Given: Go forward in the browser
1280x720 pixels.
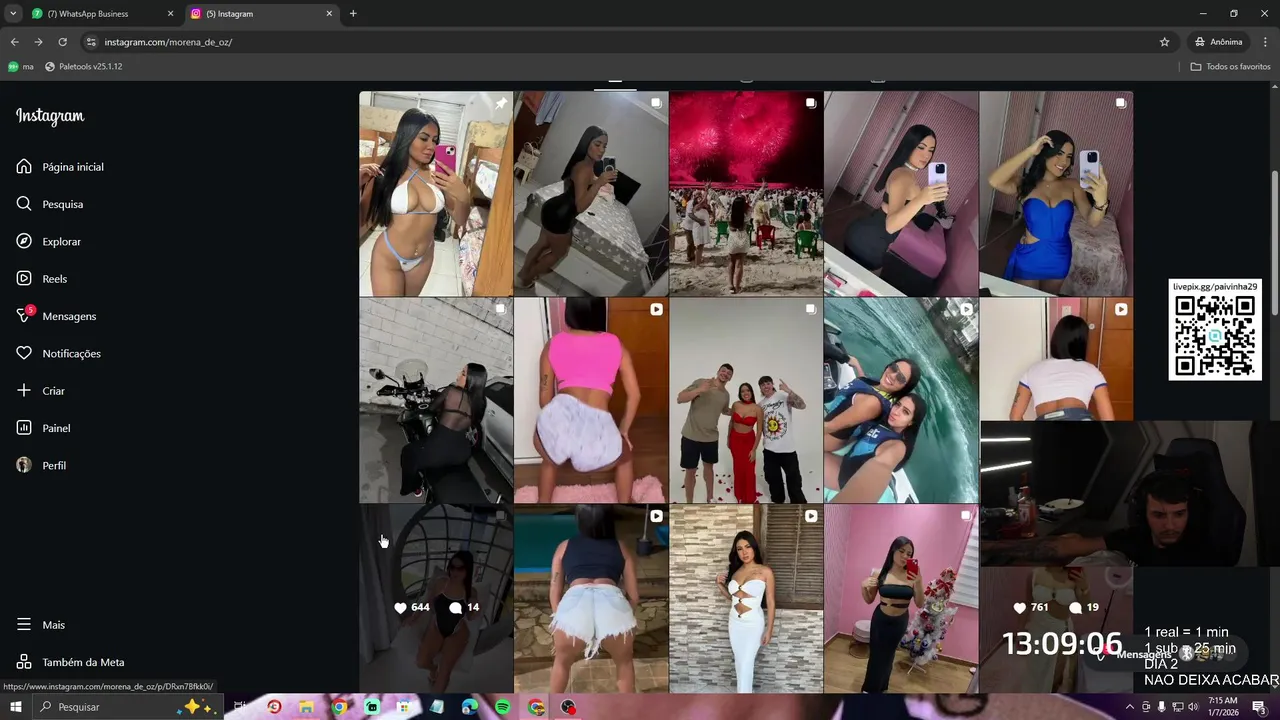Looking at the screenshot, I should [38, 42].
